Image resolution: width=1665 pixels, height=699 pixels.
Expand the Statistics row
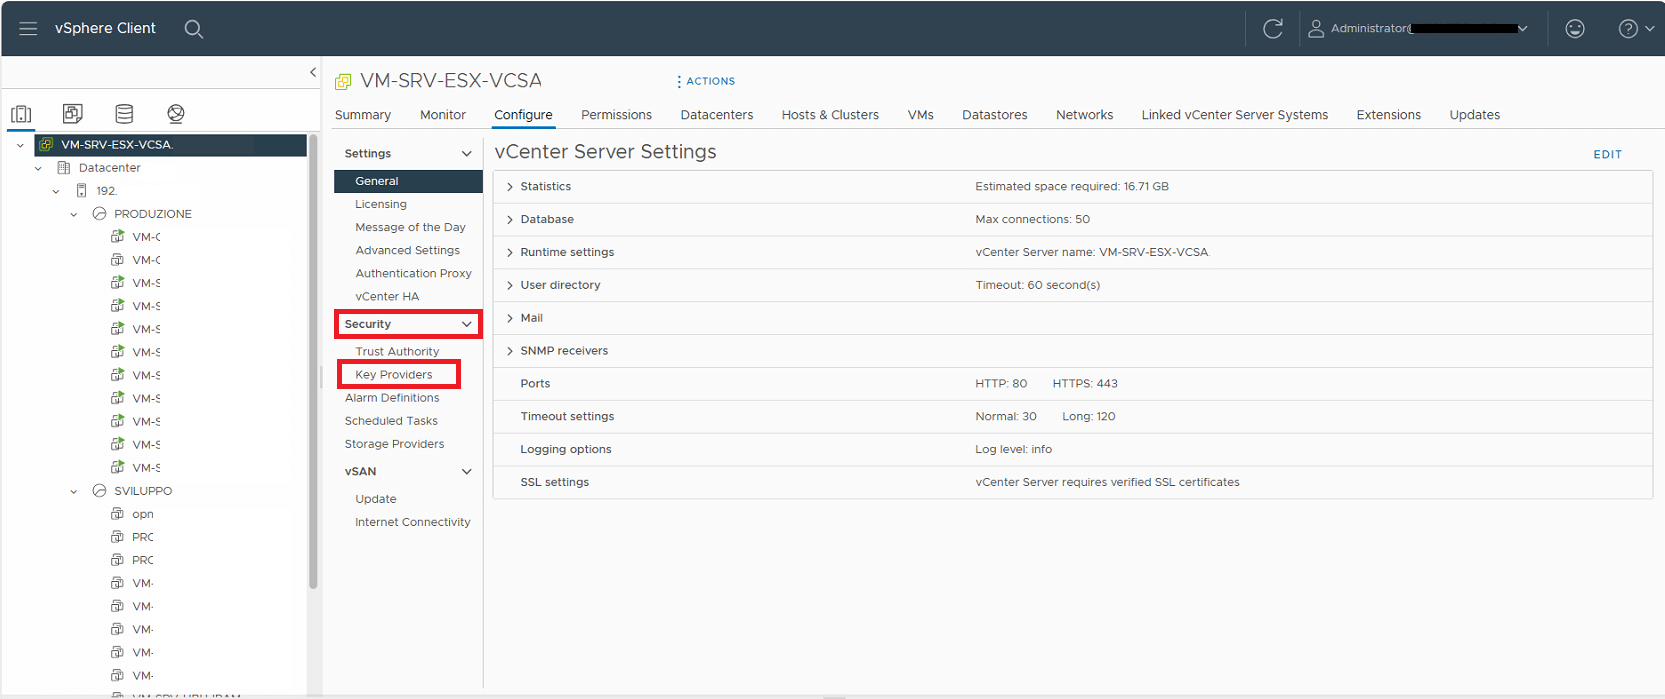(510, 187)
